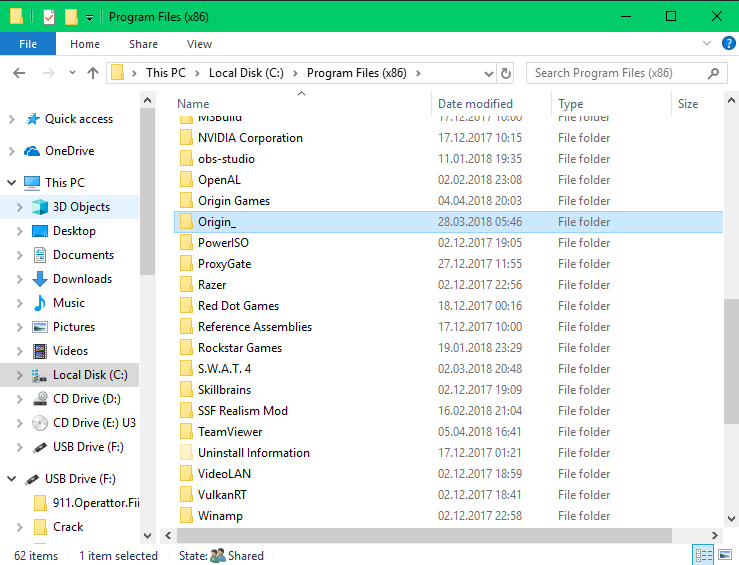Sort by the Name column header

click(x=193, y=104)
